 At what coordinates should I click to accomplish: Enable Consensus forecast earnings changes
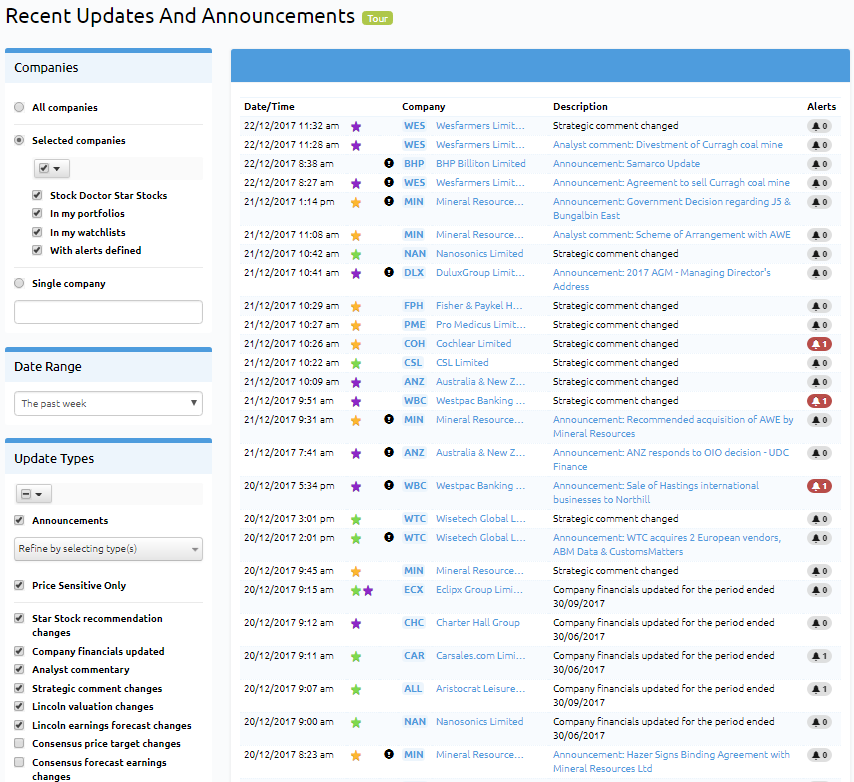(20, 762)
